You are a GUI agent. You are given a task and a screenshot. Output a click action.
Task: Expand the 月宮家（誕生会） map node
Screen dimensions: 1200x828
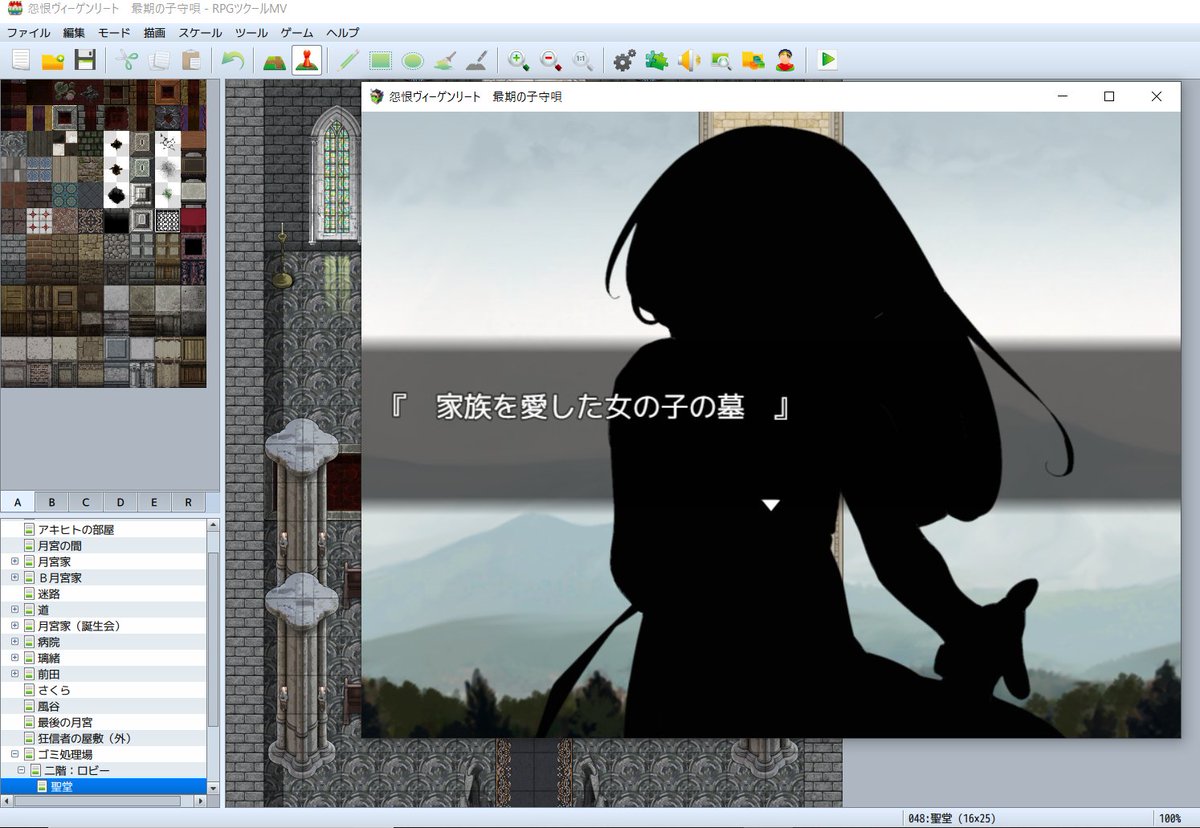point(14,625)
